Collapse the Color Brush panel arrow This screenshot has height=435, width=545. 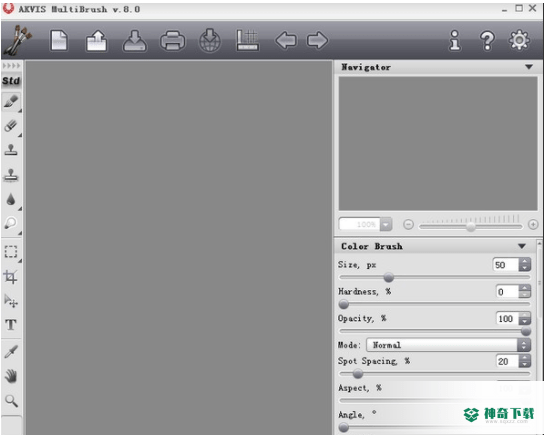(522, 246)
